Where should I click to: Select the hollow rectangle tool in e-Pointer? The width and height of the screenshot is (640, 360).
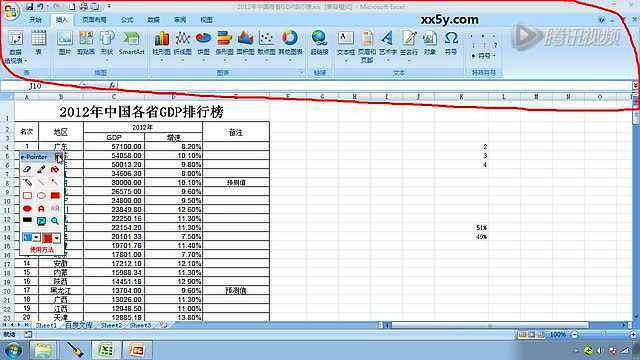pos(27,196)
